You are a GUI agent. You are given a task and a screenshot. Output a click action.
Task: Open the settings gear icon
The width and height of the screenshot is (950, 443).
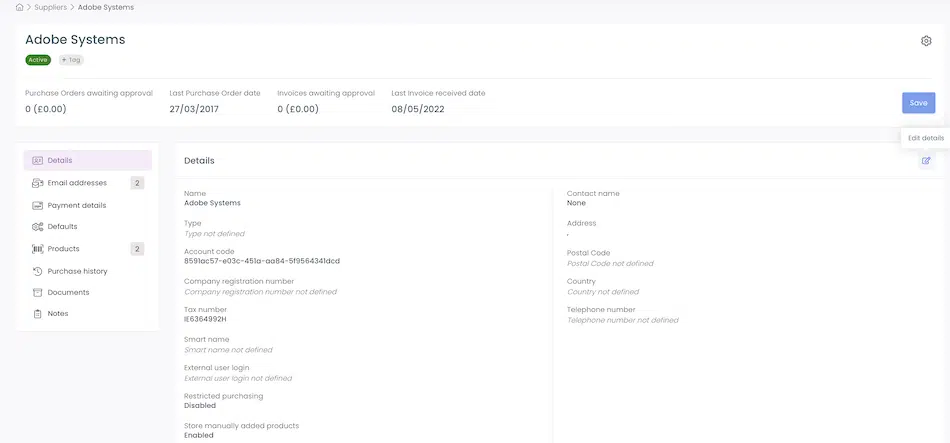pos(926,41)
